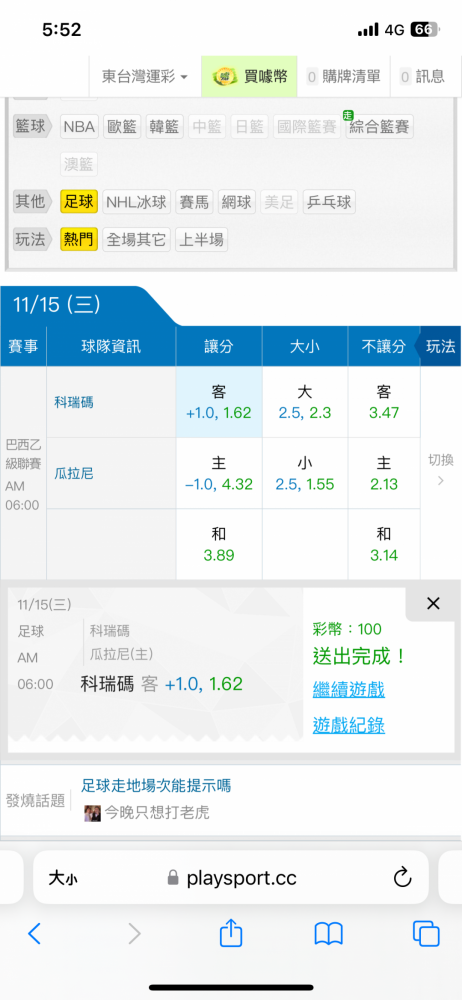This screenshot has height=1000, width=462.
Task: Click the 其他 category label
Action: [31, 202]
